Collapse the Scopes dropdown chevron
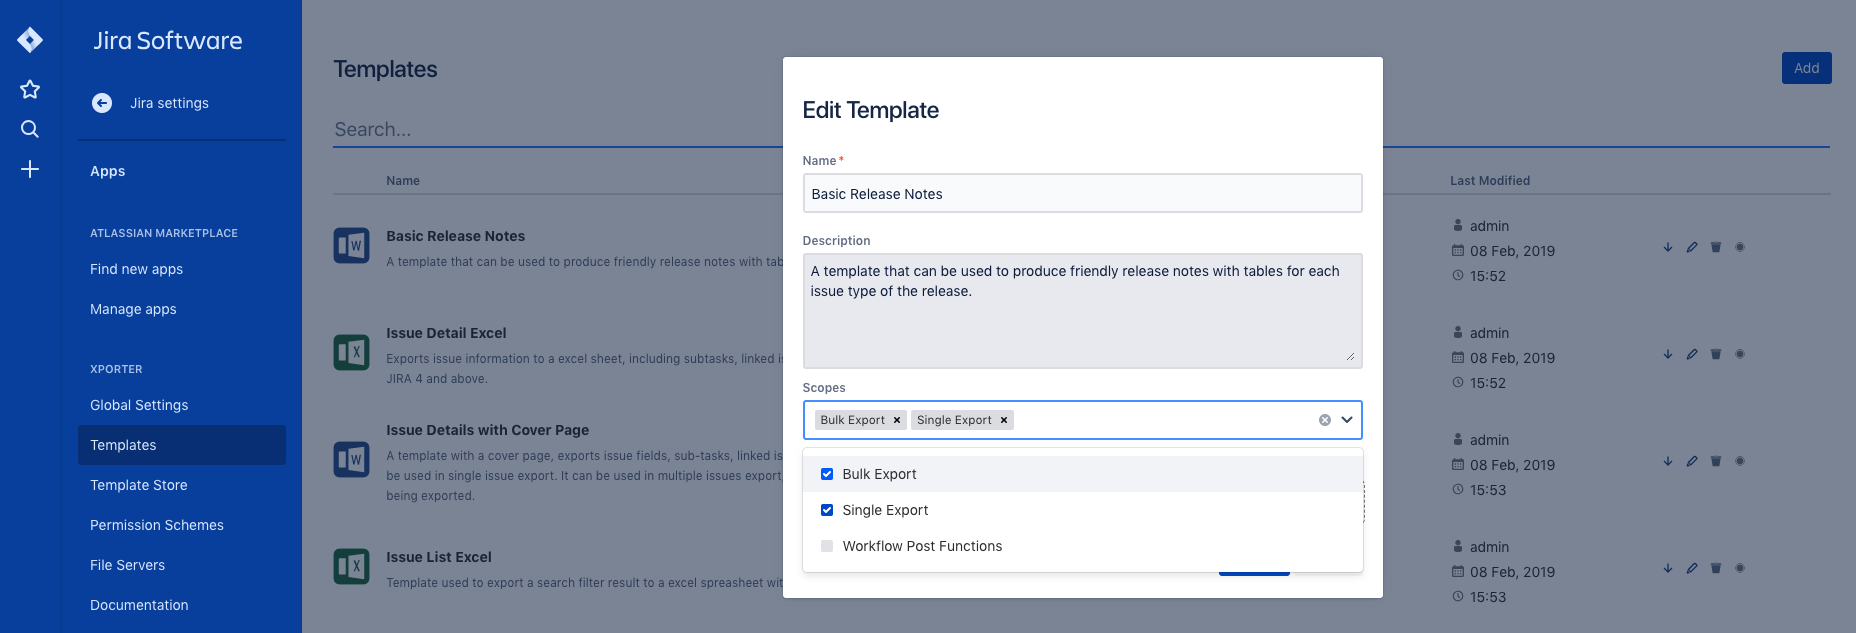 [1347, 420]
